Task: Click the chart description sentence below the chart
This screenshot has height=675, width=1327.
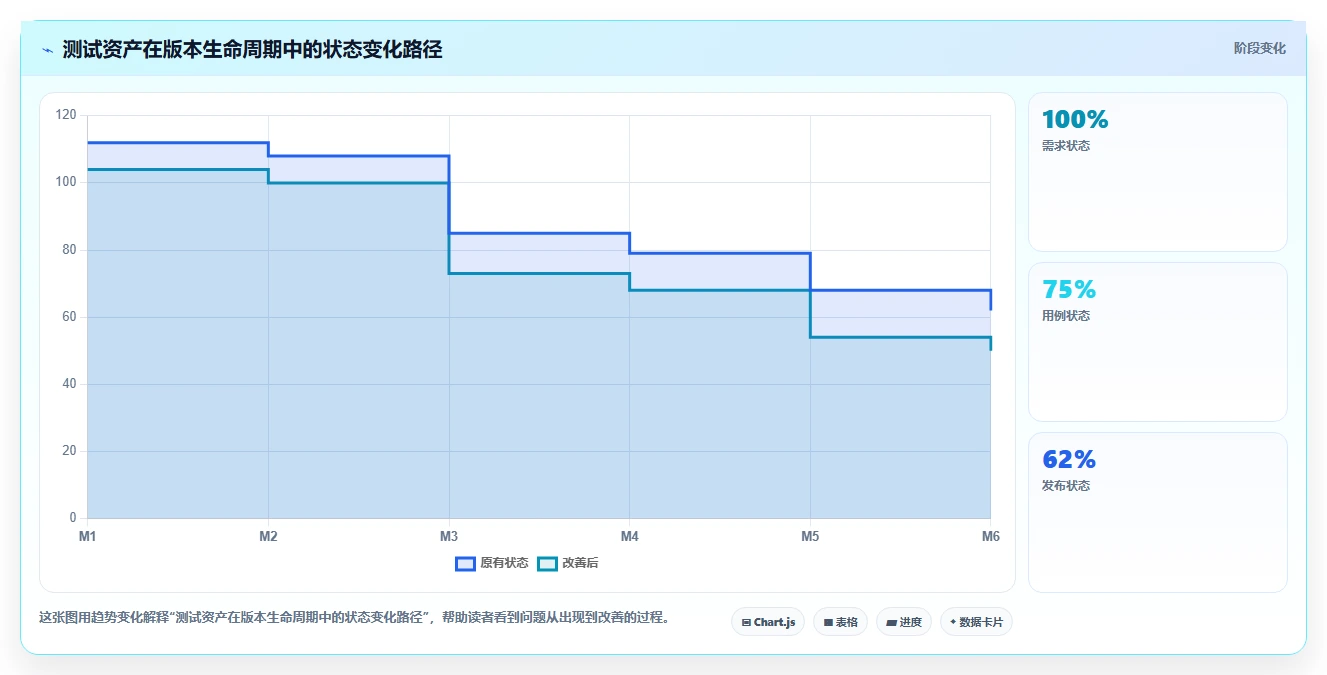Action: click(x=354, y=618)
